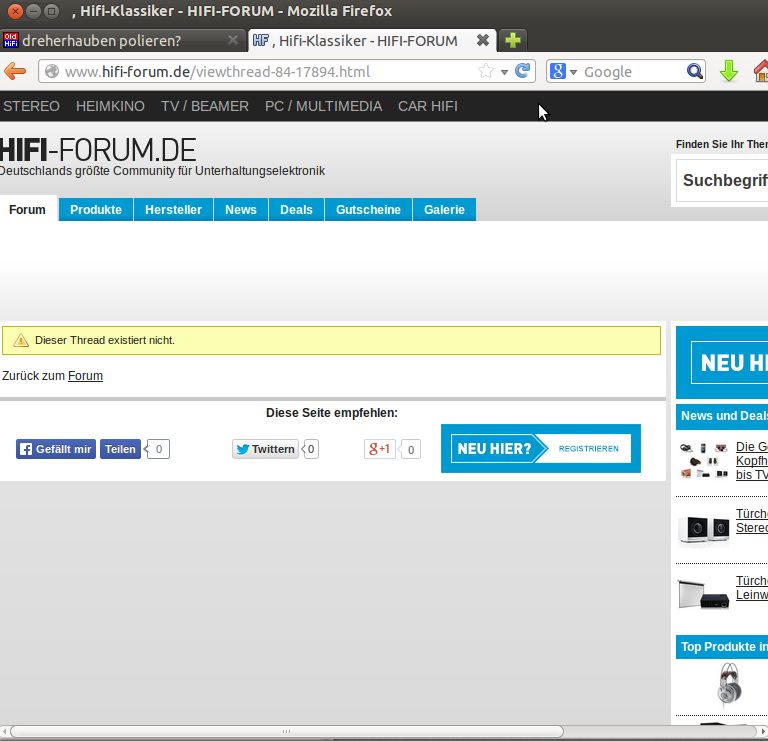
Task: Click the horizontal scrollbar right arrow
Action: pos(763,731)
